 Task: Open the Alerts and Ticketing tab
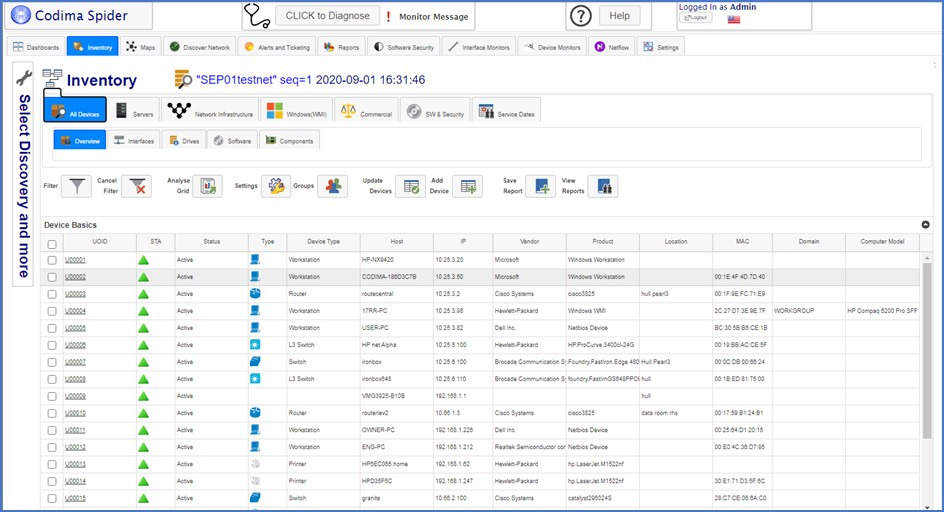[x=277, y=47]
